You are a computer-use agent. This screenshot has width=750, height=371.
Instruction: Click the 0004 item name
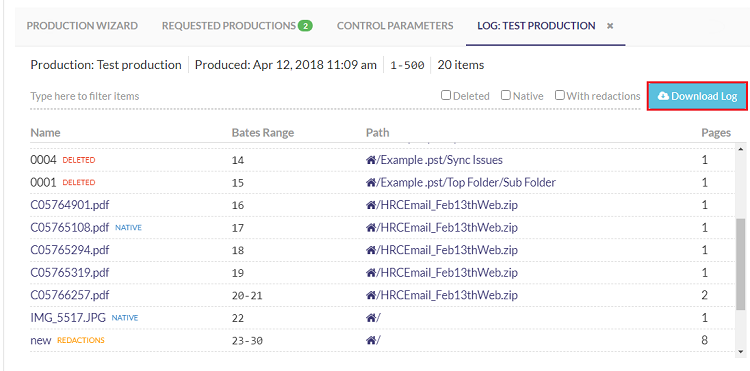click(44, 160)
